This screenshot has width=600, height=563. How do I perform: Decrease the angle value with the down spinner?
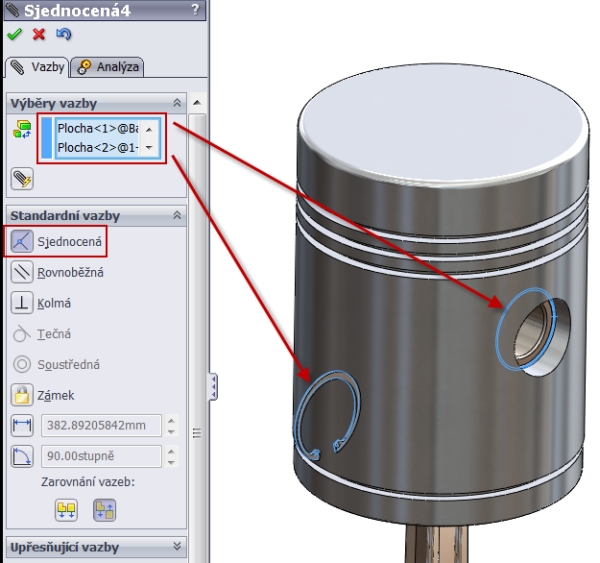pyautogui.click(x=171, y=462)
